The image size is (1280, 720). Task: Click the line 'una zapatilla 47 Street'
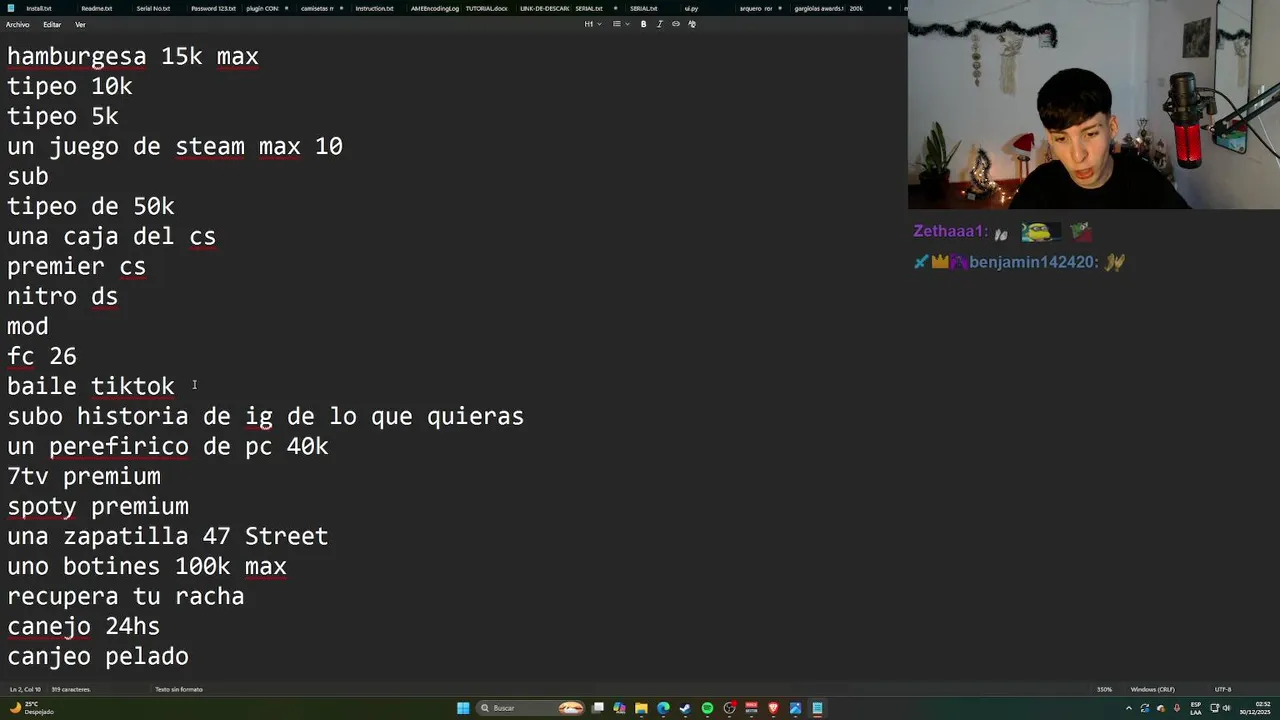coord(168,537)
